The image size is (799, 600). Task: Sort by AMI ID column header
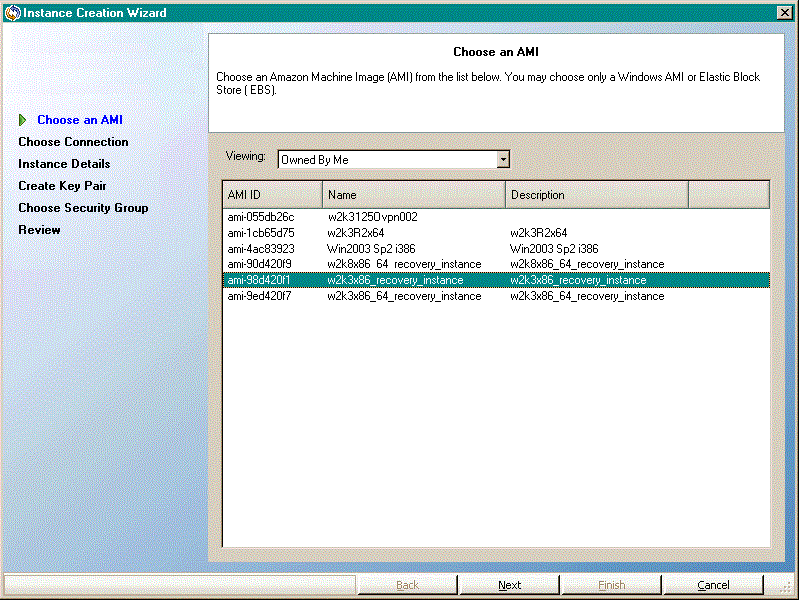pos(273,195)
